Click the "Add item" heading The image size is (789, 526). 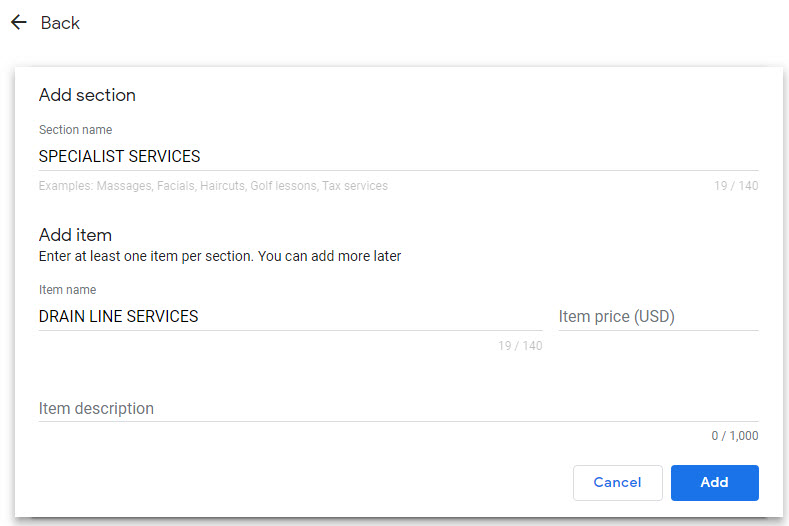click(75, 235)
